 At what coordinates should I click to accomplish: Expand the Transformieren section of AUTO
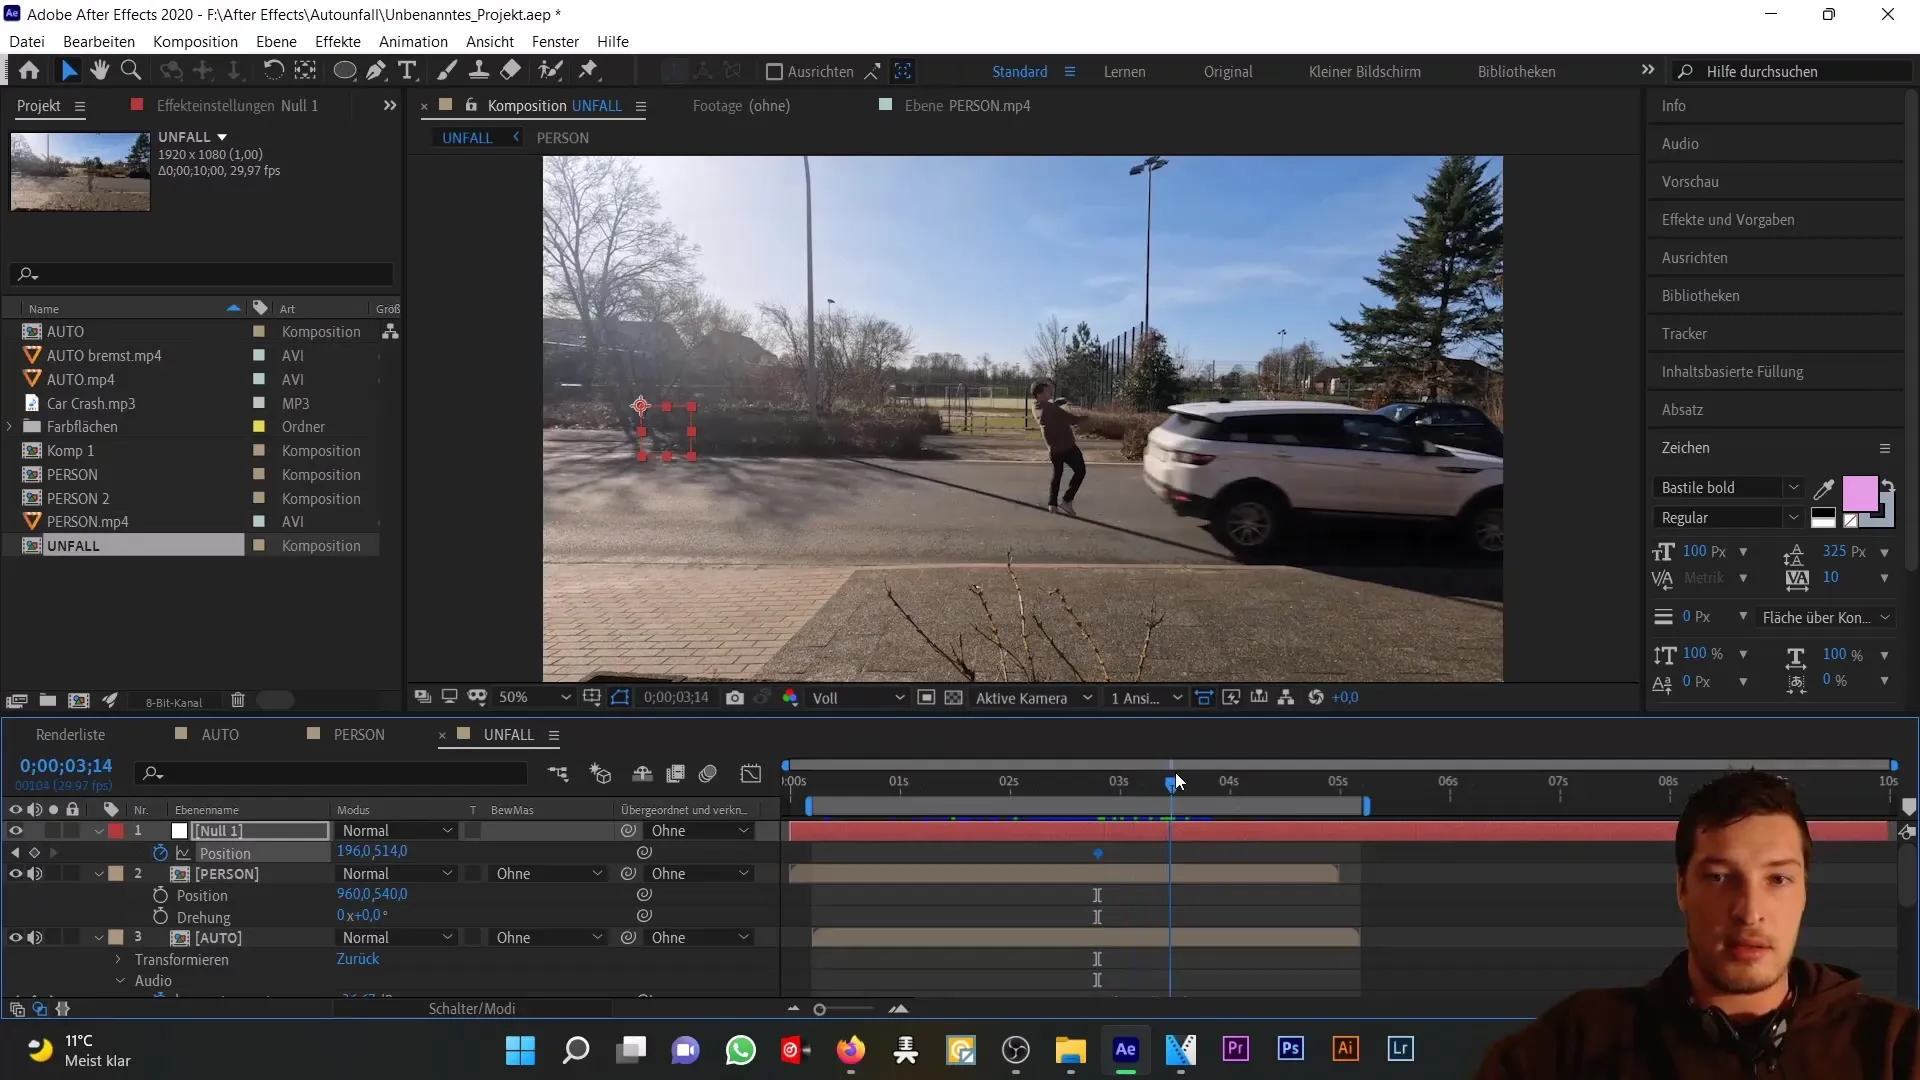(117, 959)
